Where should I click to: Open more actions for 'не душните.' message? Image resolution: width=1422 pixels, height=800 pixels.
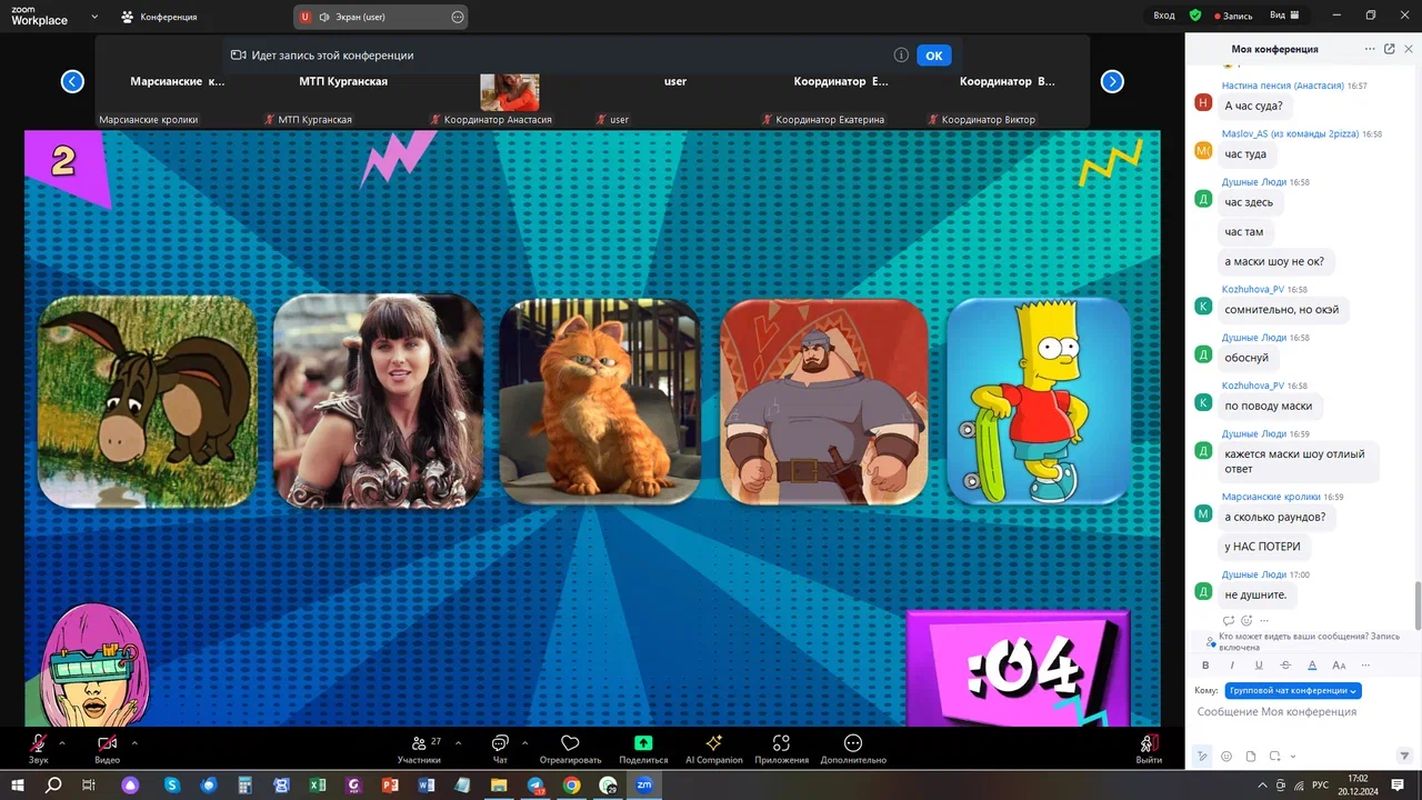click(1264, 621)
